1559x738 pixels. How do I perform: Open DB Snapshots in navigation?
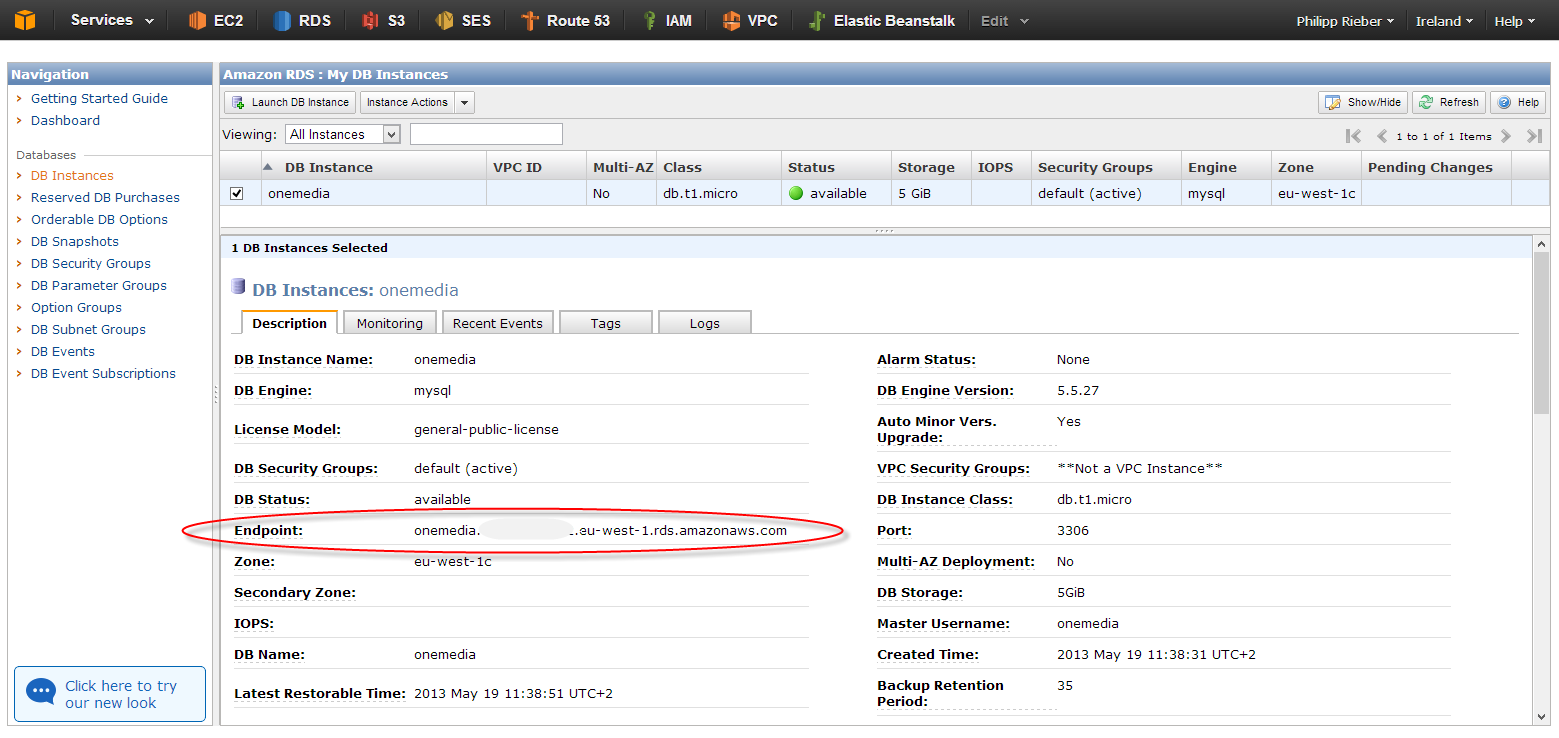tap(75, 241)
